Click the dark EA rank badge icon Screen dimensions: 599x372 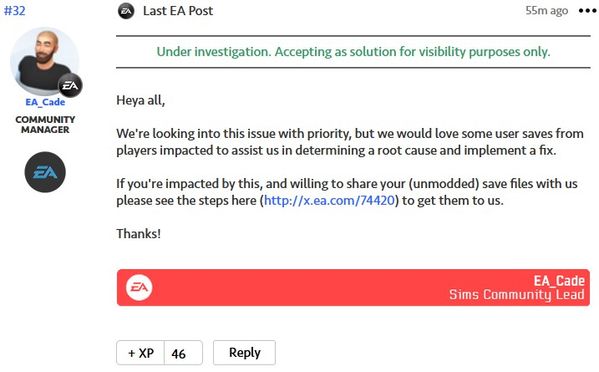pos(45,172)
